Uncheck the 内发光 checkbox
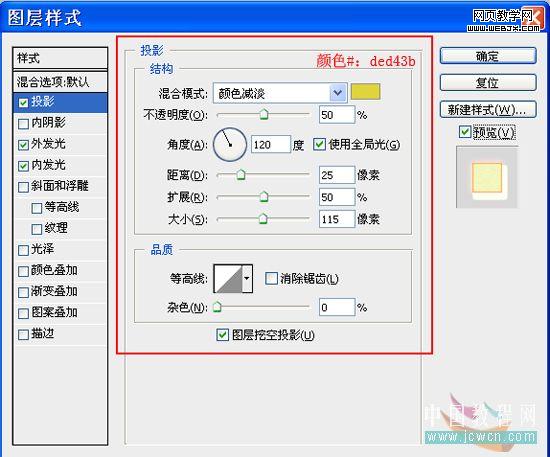 click(x=24, y=166)
